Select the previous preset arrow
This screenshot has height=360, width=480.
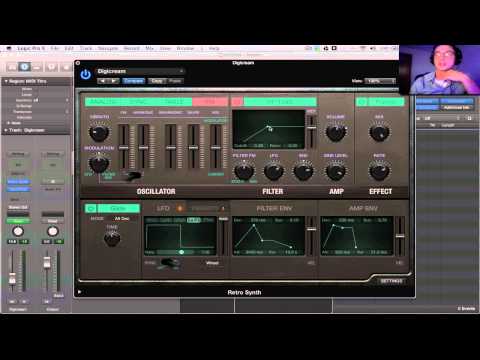[103, 81]
